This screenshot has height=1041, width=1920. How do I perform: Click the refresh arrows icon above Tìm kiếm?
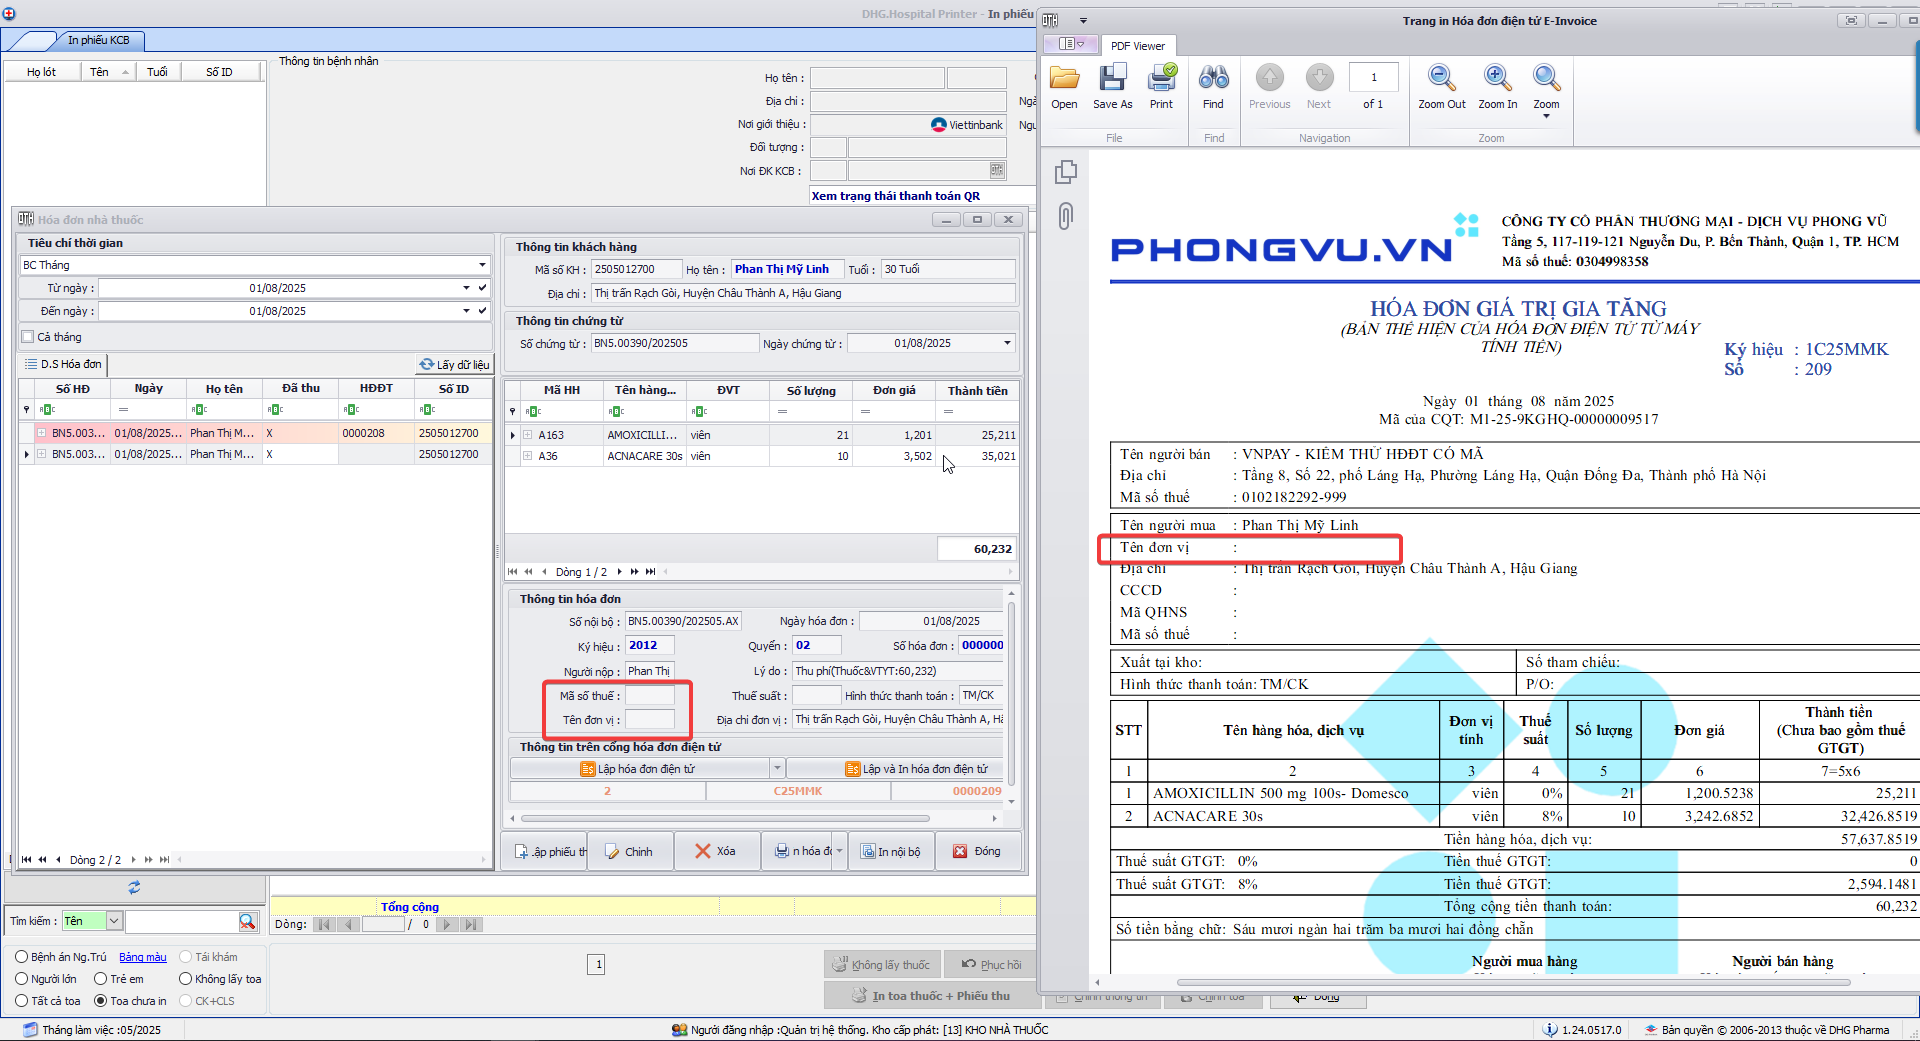click(x=134, y=887)
